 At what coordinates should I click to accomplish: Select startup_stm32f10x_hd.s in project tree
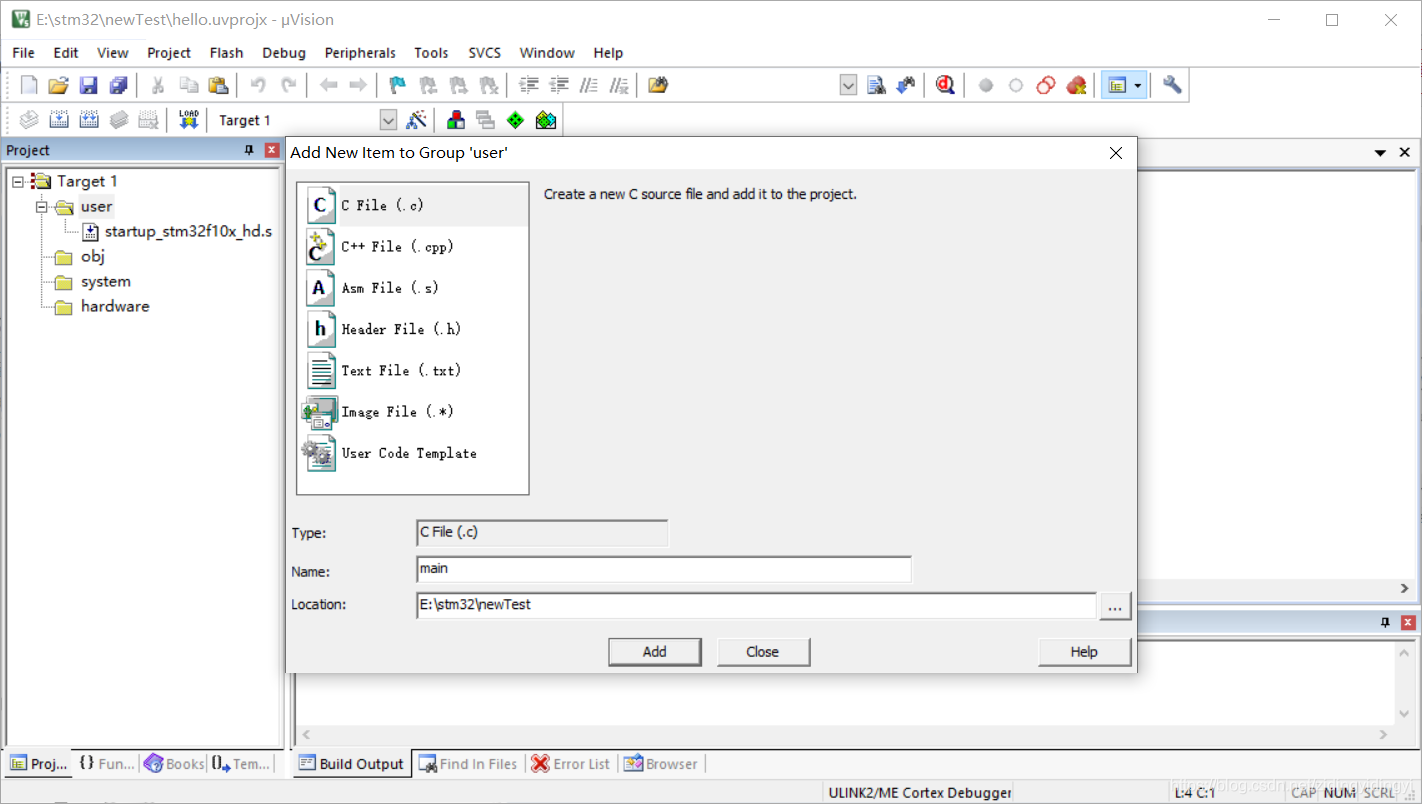coord(188,232)
